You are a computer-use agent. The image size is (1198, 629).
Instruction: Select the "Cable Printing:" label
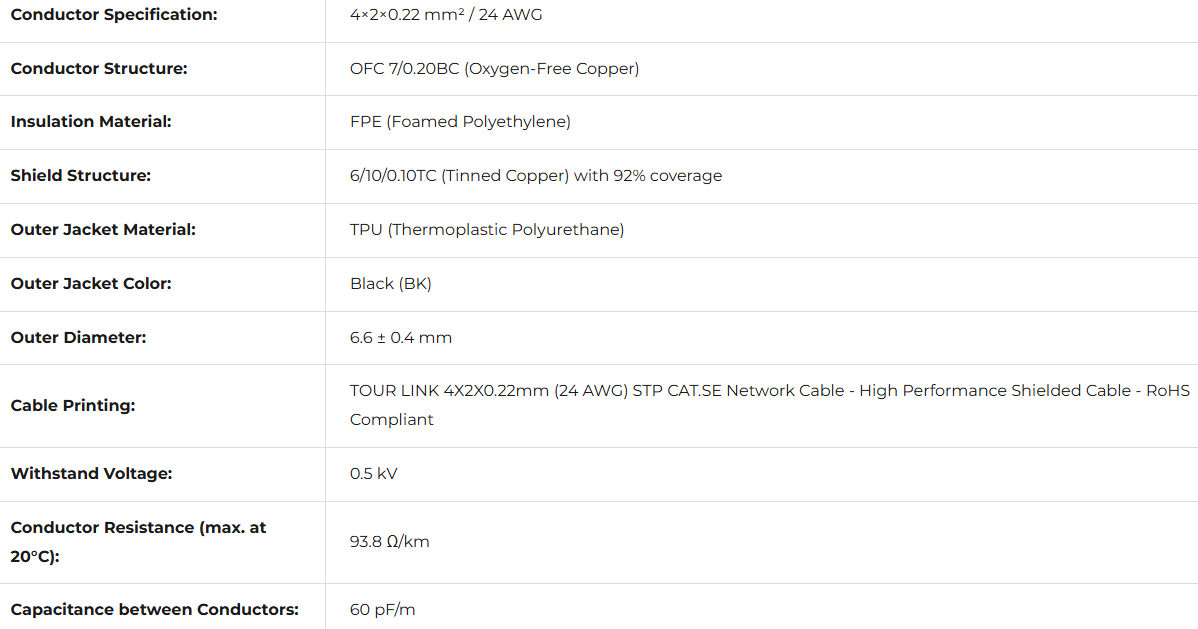pos(73,406)
